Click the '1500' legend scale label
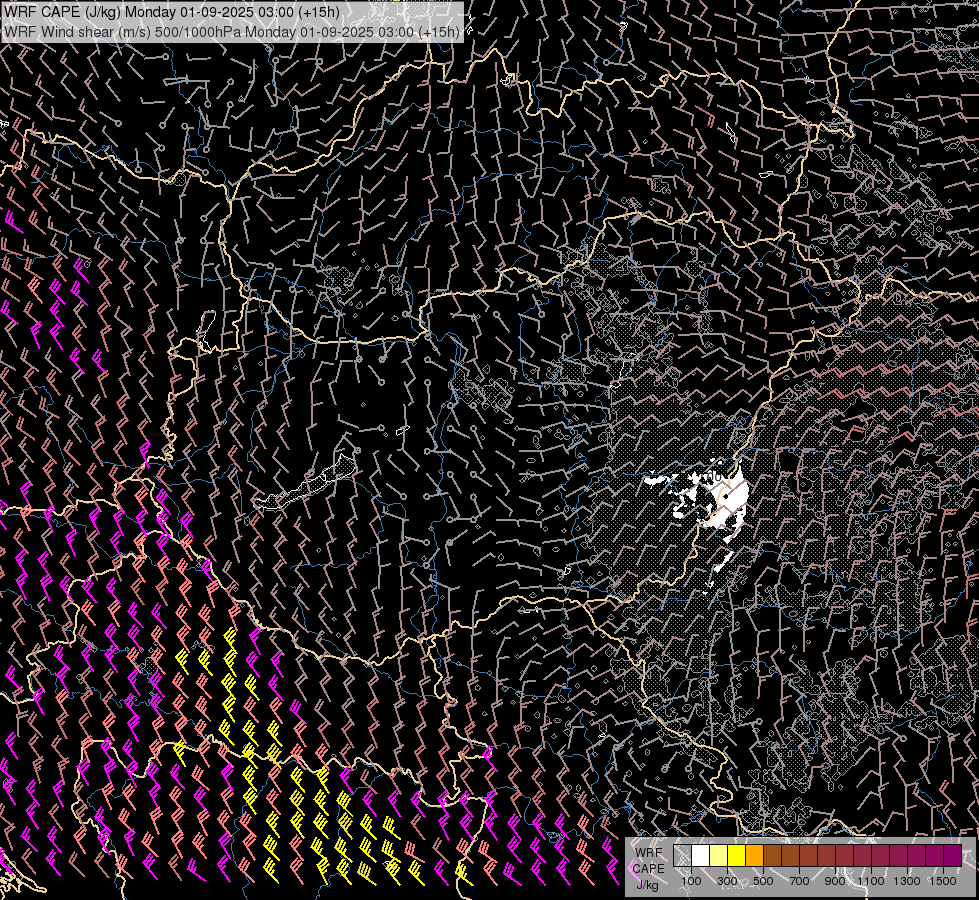The width and height of the screenshot is (979, 900). (943, 881)
